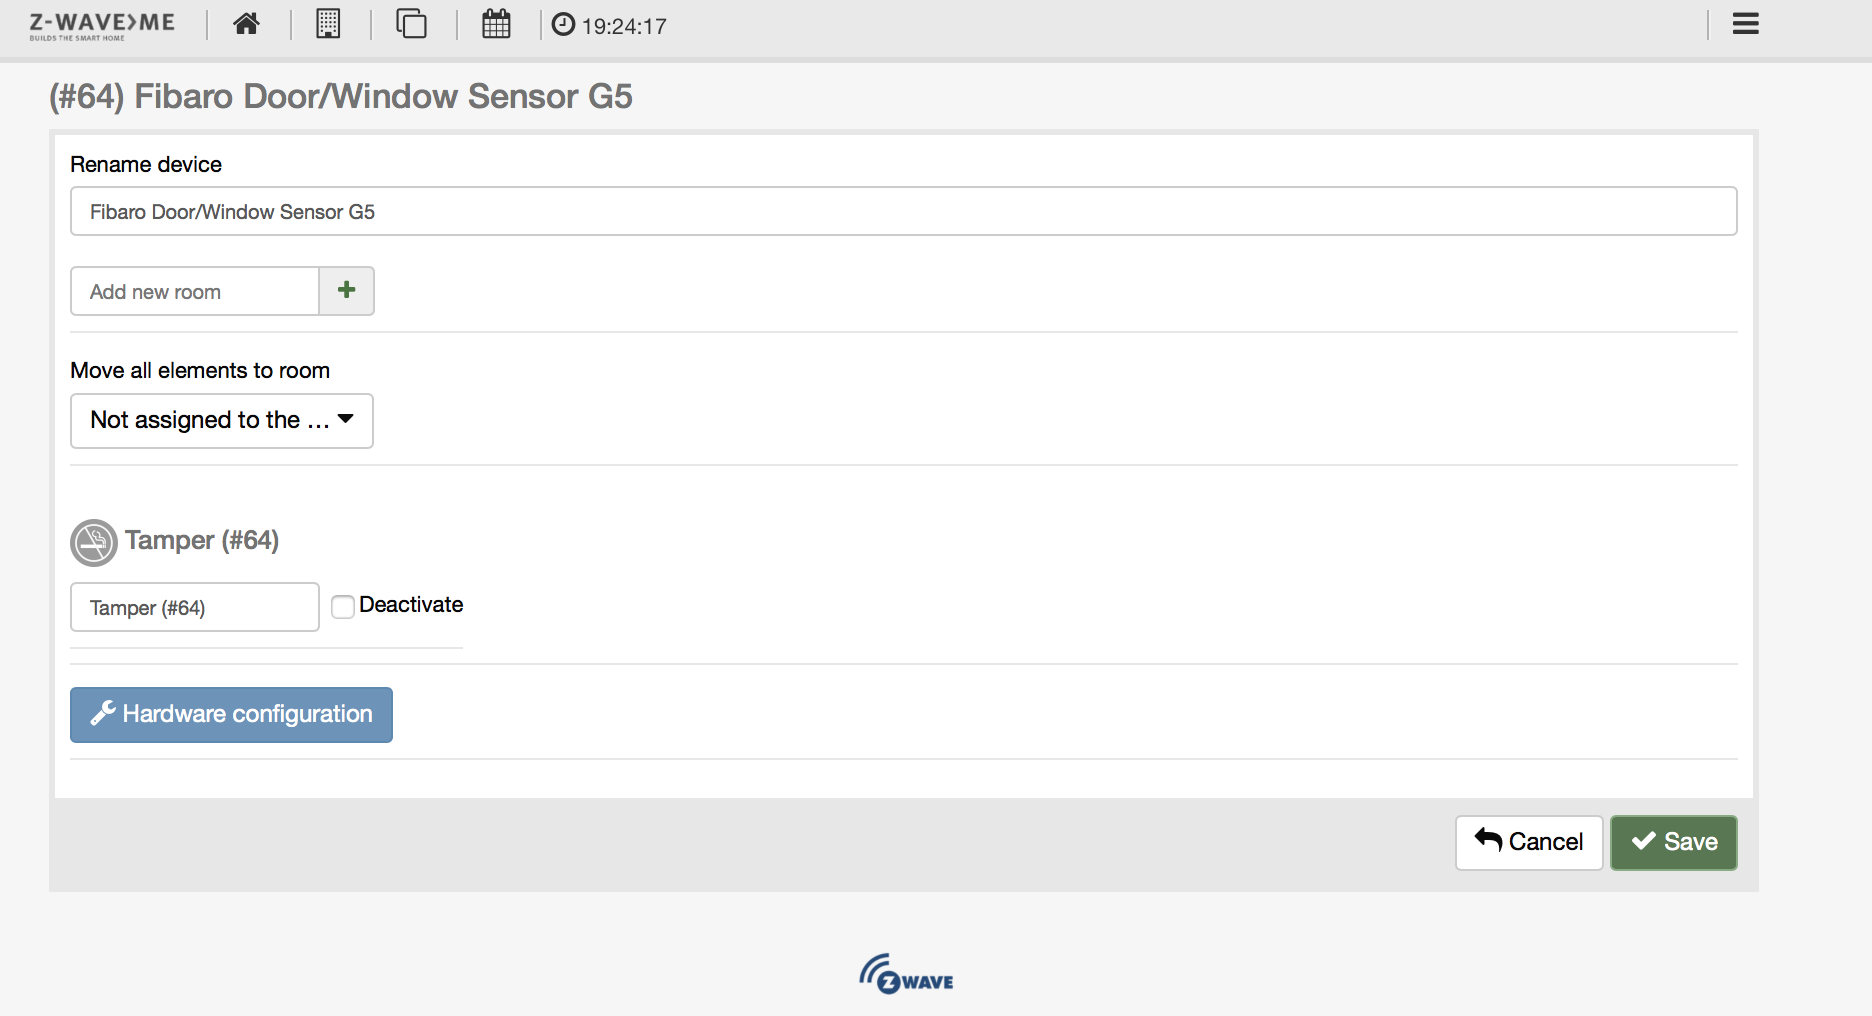Open the hamburger main menu
The height and width of the screenshot is (1016, 1872).
click(x=1746, y=24)
